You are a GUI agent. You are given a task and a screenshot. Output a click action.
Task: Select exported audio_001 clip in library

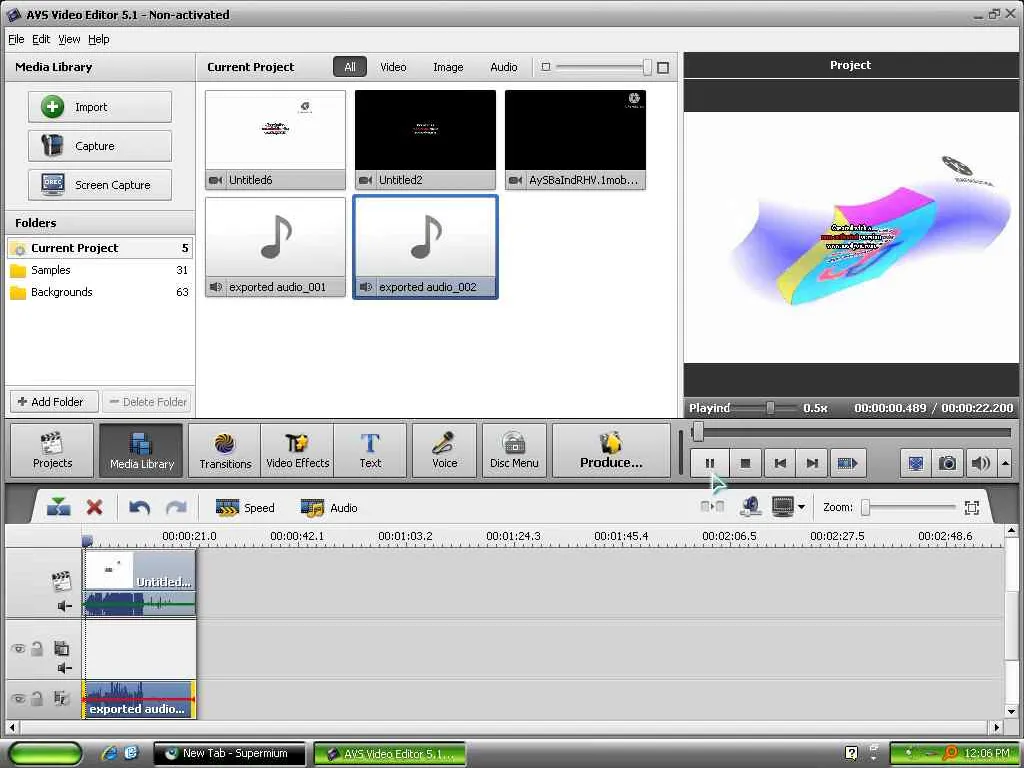point(275,247)
